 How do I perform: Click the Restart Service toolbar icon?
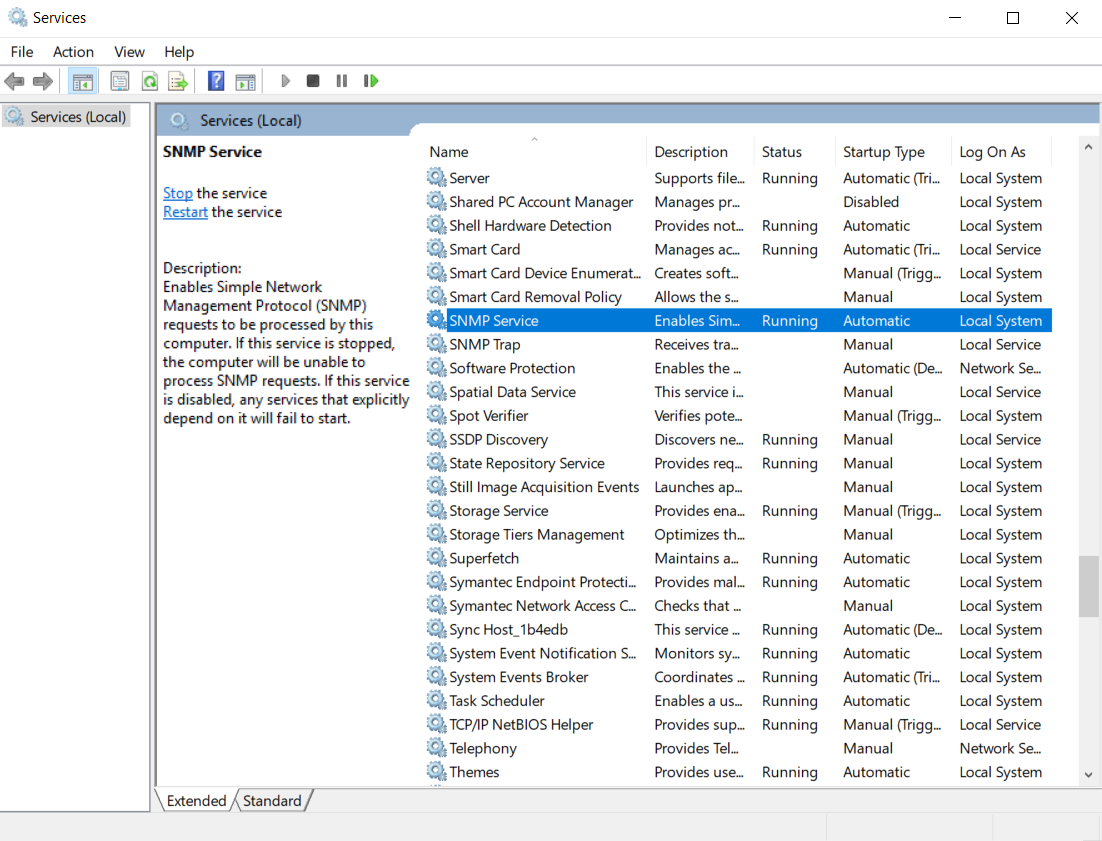click(x=371, y=81)
